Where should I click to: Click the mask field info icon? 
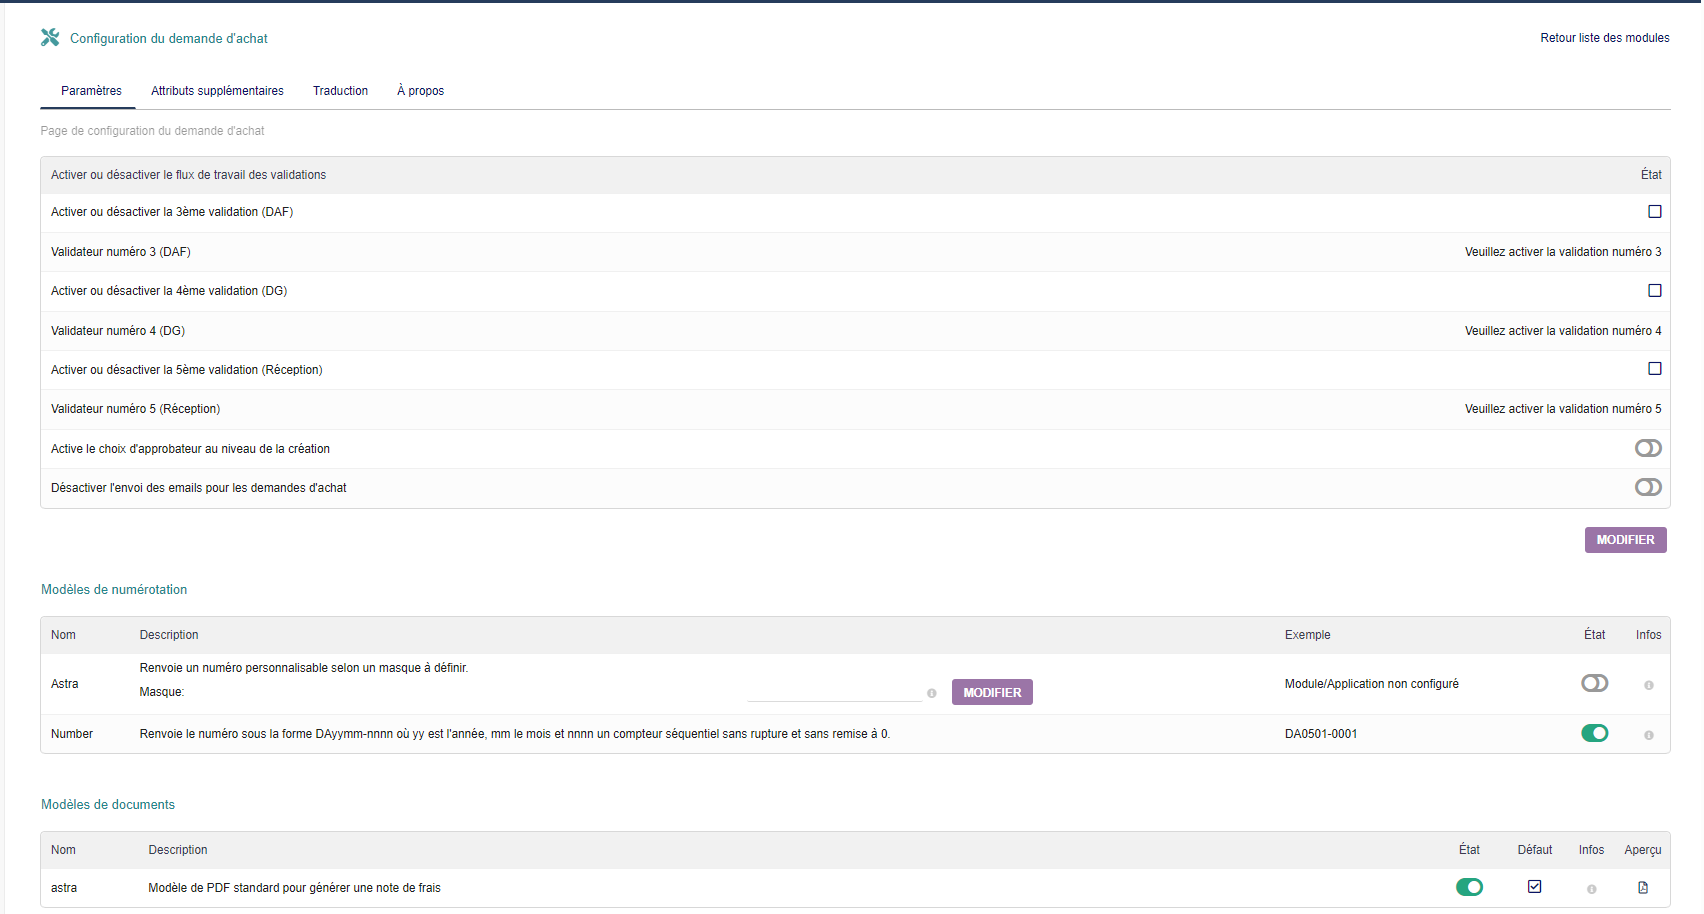[x=932, y=693]
